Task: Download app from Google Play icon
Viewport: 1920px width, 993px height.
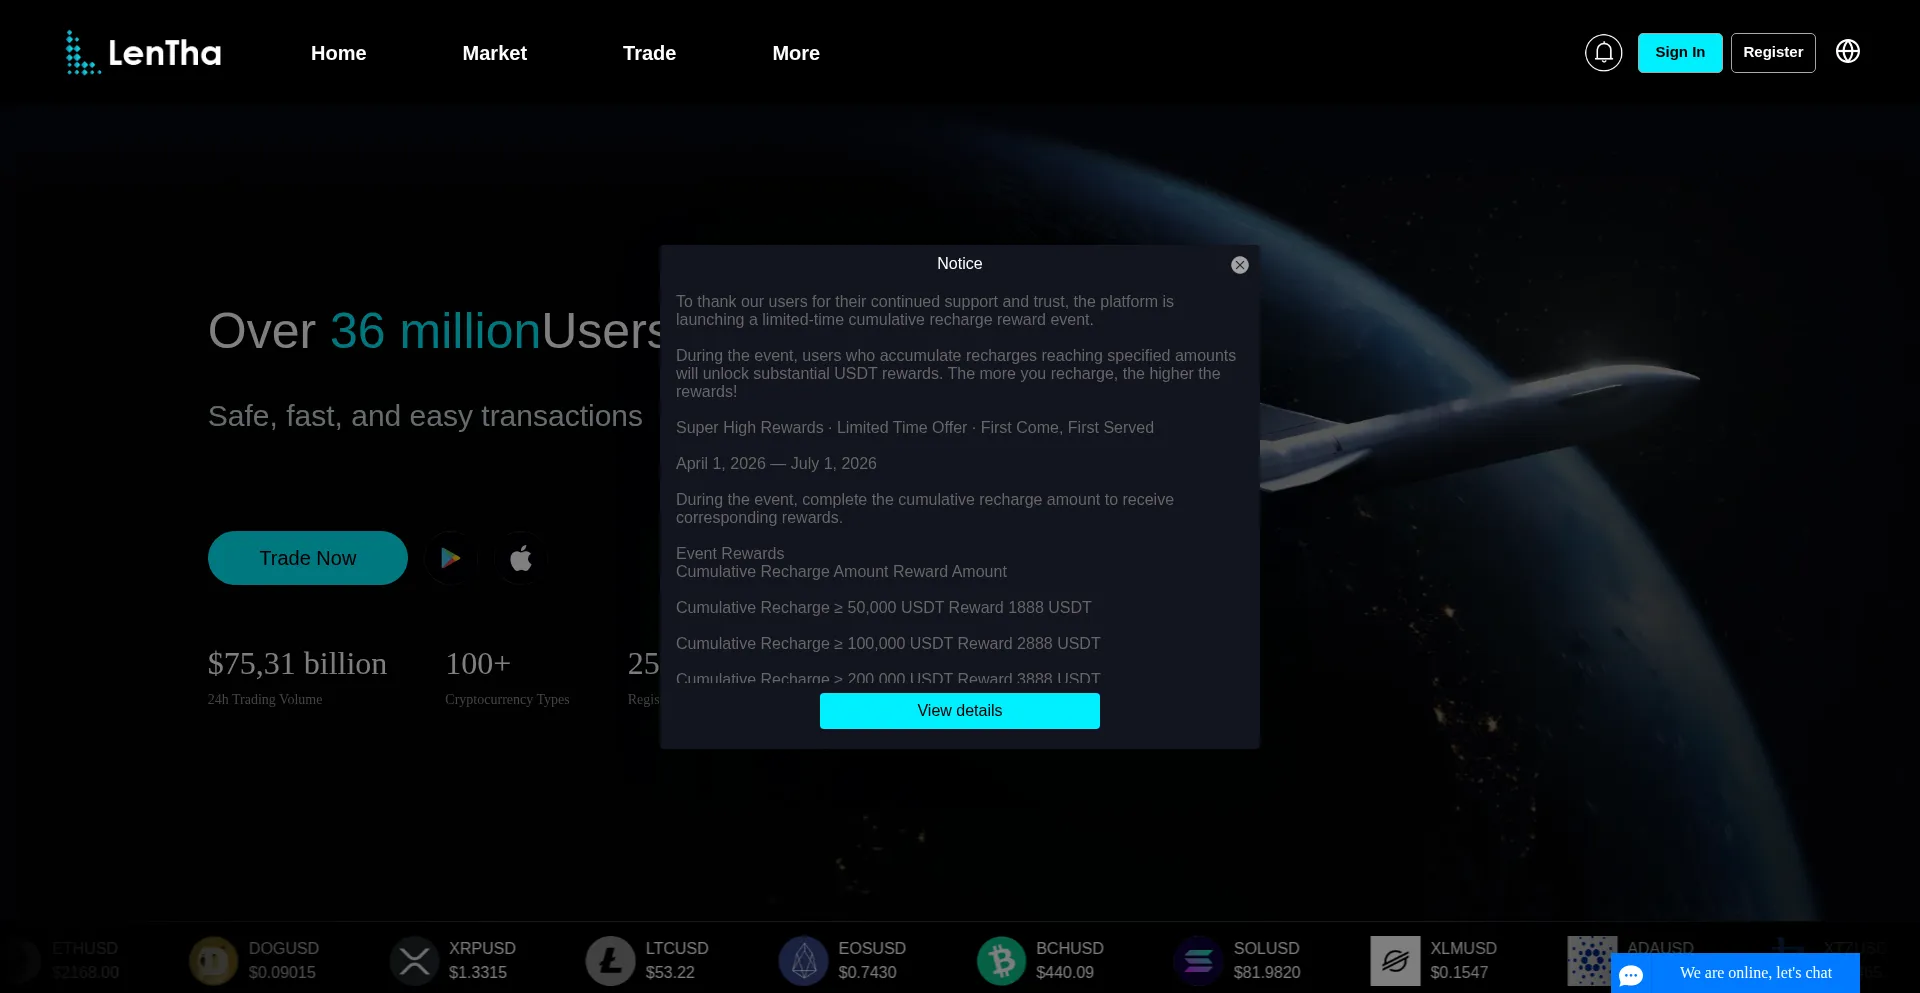Action: 451,558
